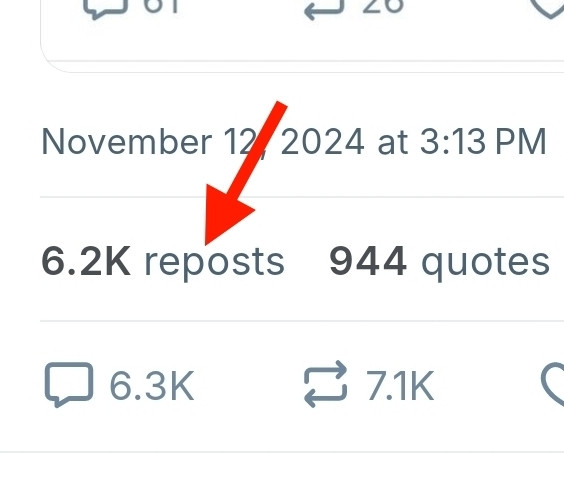Click the embedded post's 26 repost count

[383, 6]
